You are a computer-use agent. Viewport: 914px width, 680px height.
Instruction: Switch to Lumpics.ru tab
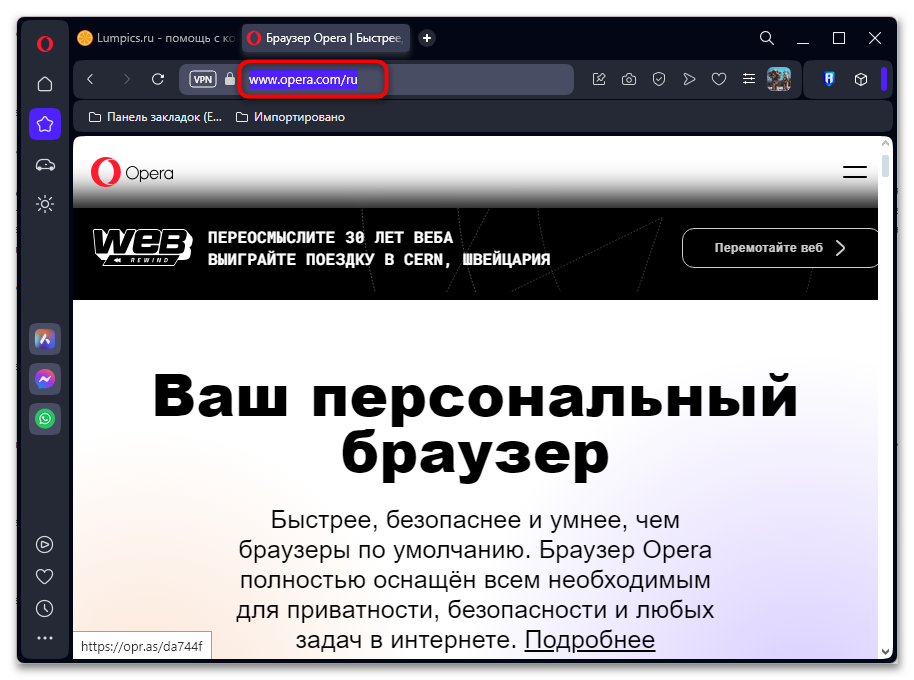156,38
